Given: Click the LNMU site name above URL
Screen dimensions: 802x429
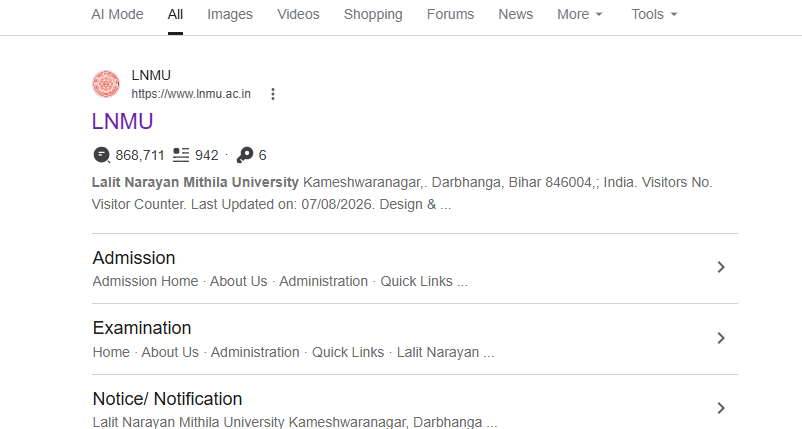Looking at the screenshot, I should tap(151, 75).
